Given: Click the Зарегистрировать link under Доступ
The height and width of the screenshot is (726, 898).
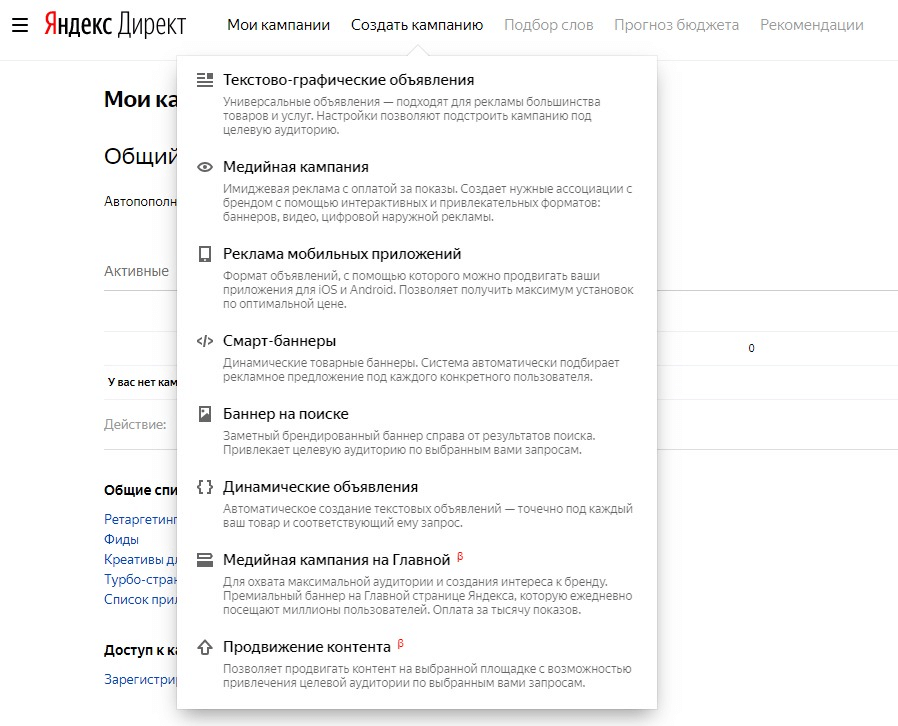Looking at the screenshot, I should point(140,680).
